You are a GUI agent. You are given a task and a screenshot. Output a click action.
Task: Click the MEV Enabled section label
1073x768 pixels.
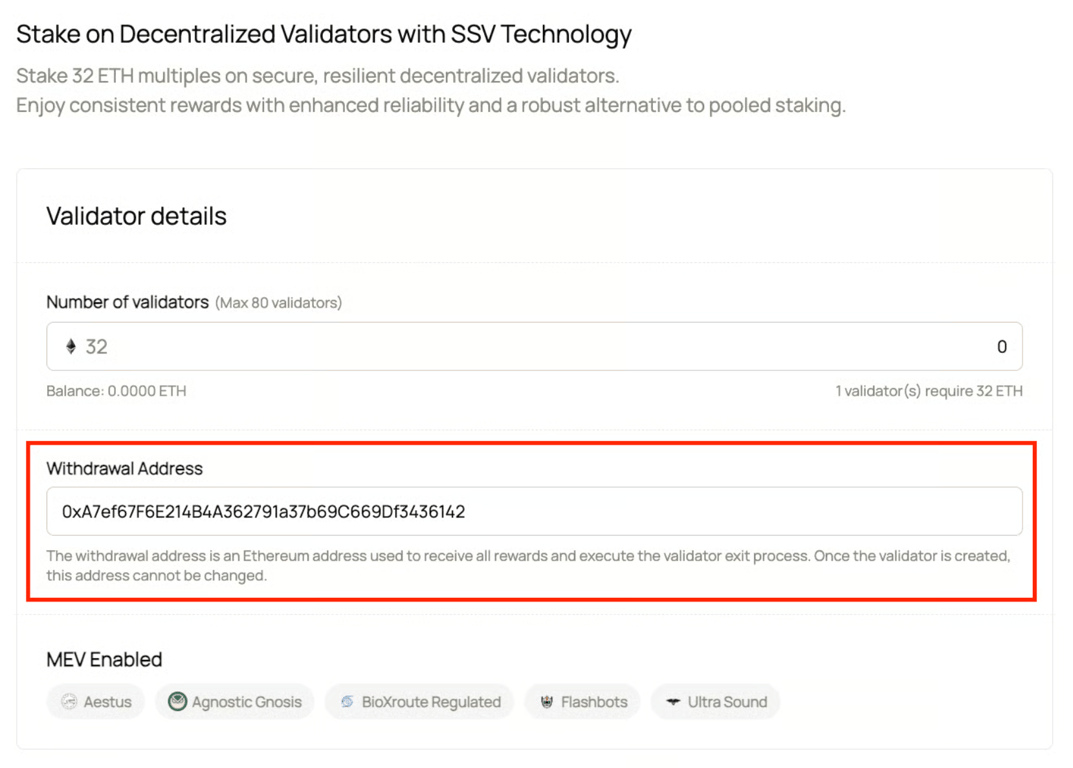[104, 660]
